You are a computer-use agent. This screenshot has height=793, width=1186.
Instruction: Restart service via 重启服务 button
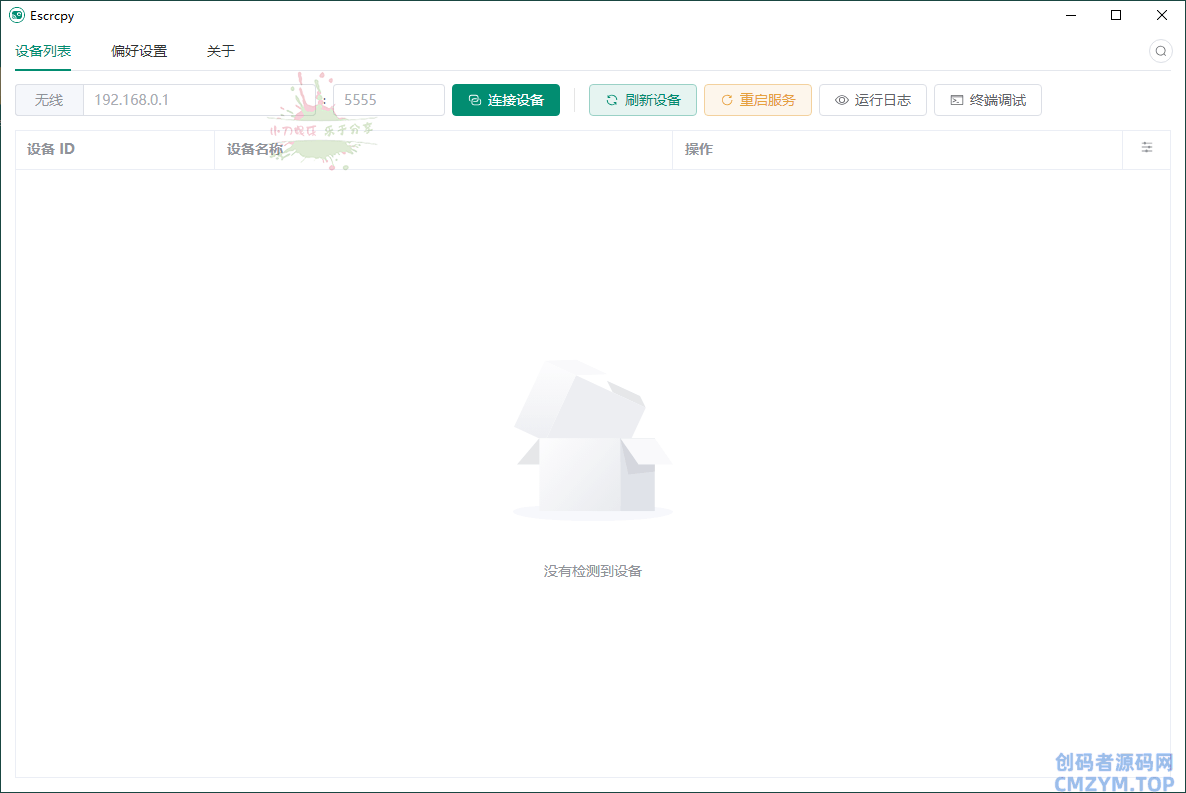tap(757, 100)
